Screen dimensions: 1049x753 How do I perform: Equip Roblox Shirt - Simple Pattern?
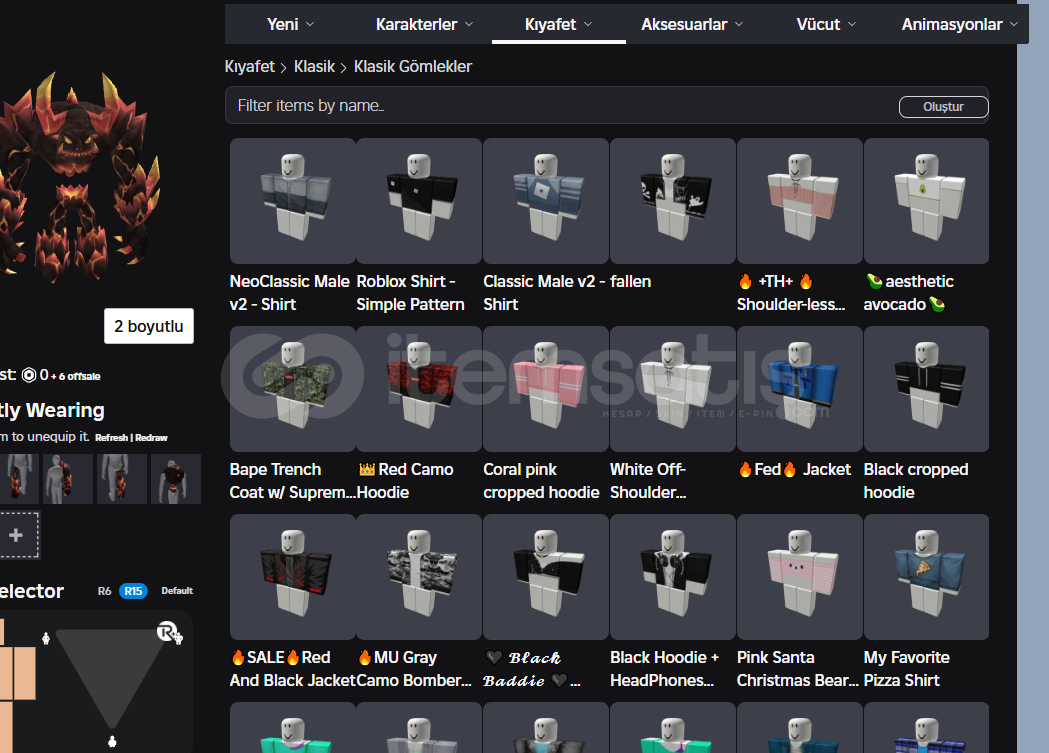419,201
